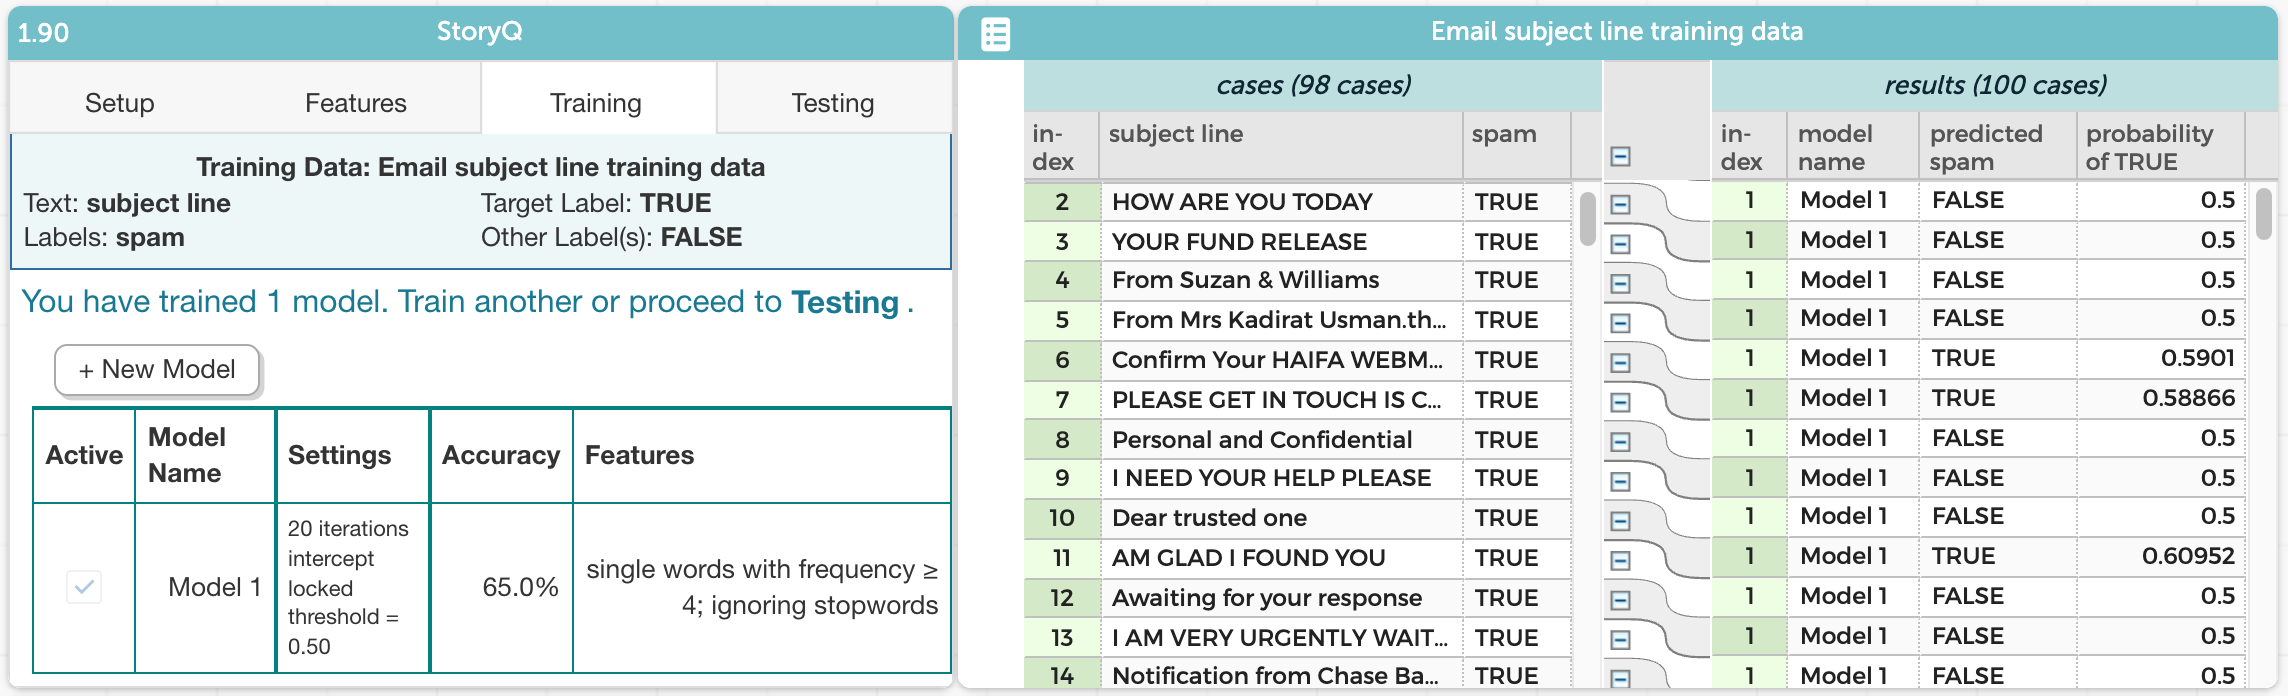Collapse group for Awaiting for your response row
2288x696 pixels.
point(1620,600)
